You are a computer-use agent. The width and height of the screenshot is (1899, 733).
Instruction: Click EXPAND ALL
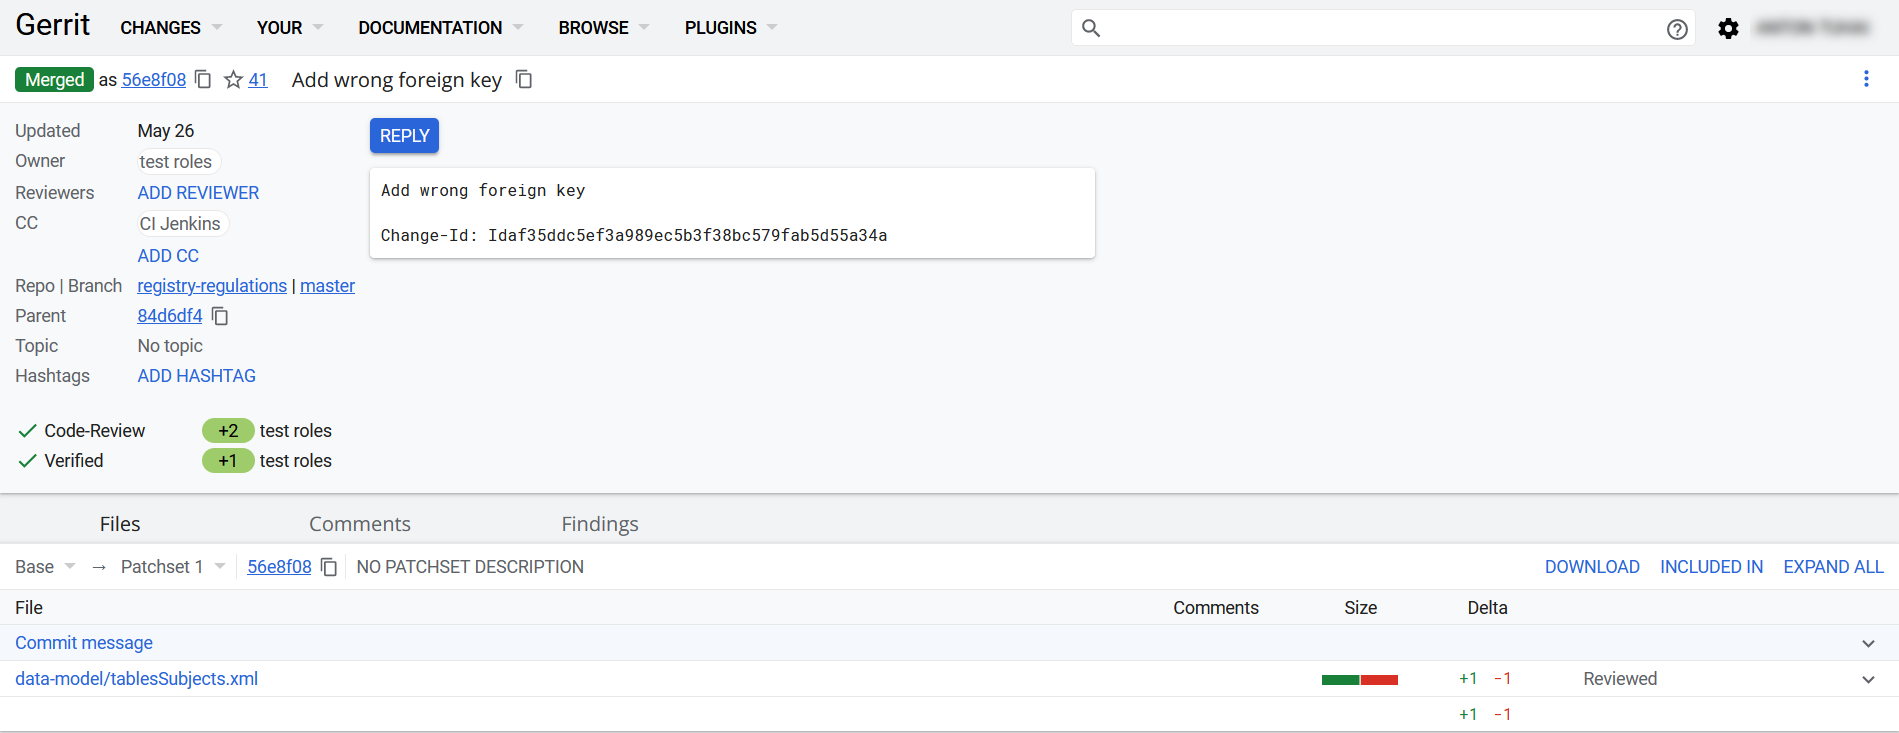[x=1834, y=567]
